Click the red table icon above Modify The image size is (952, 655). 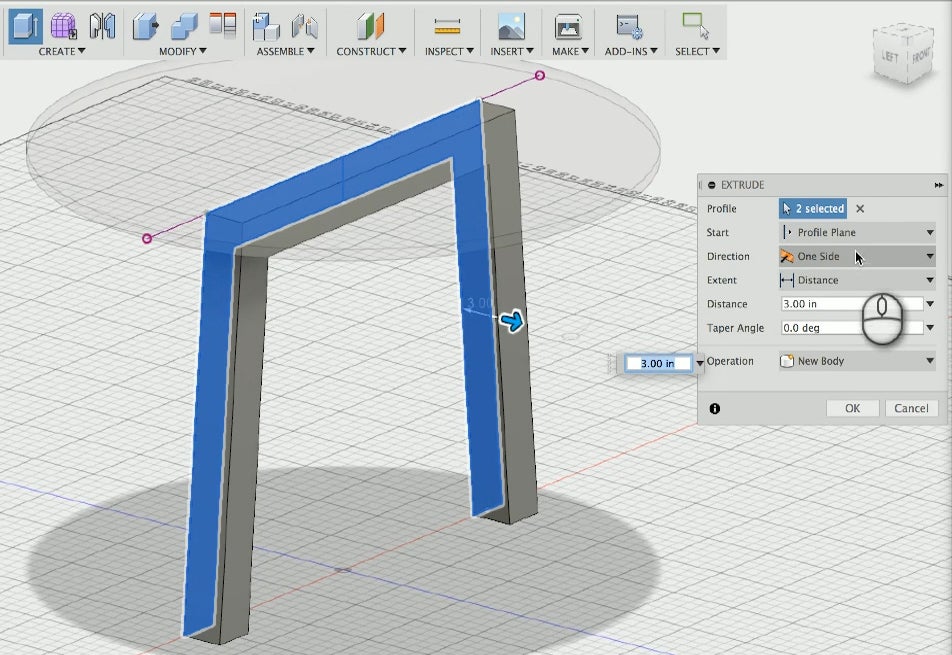223,24
